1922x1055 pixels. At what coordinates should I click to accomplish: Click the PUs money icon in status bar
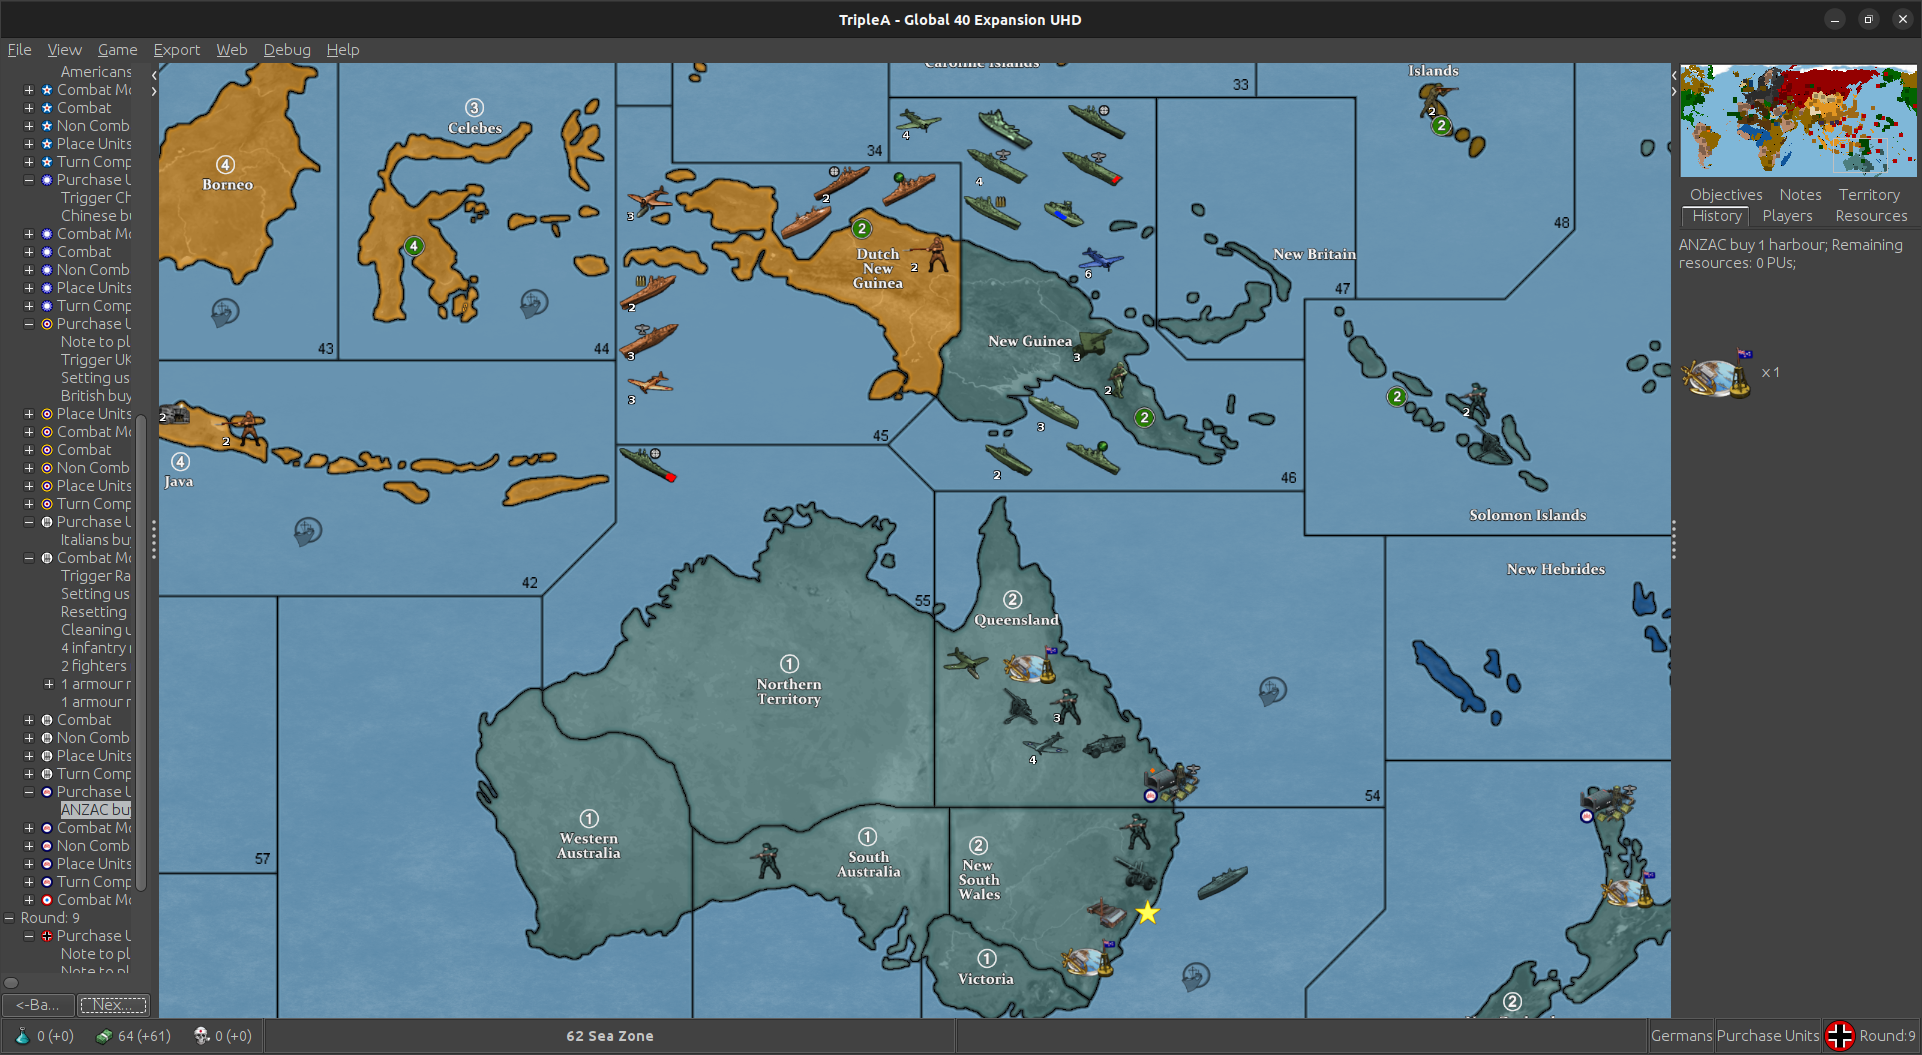coord(104,1036)
